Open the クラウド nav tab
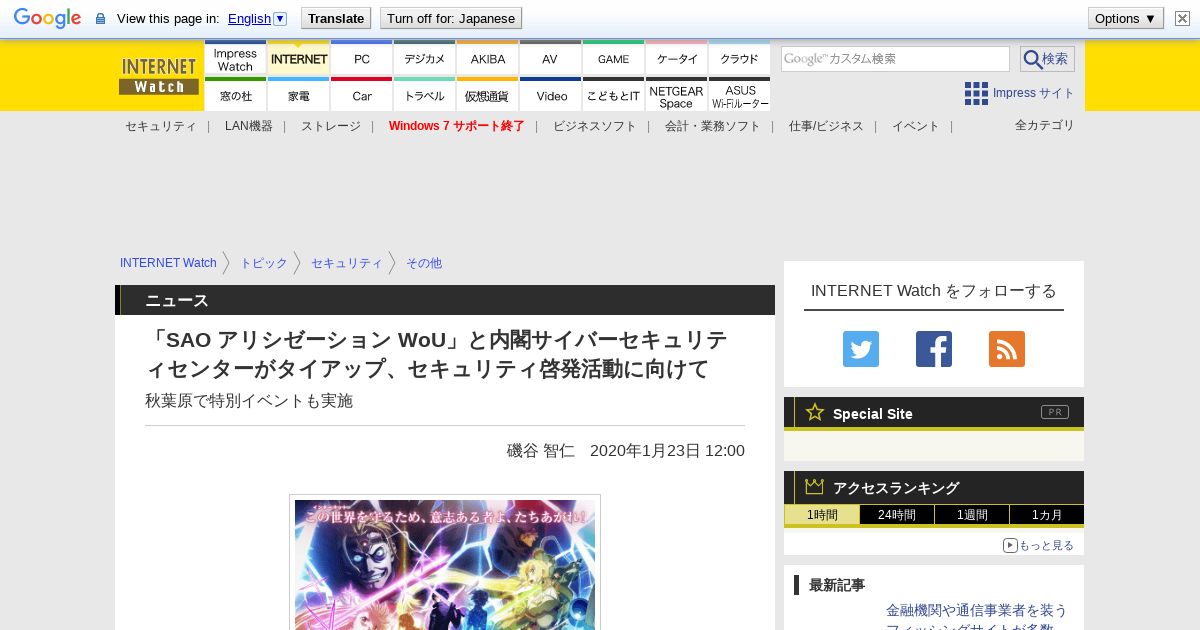The height and width of the screenshot is (630, 1200). [739, 59]
